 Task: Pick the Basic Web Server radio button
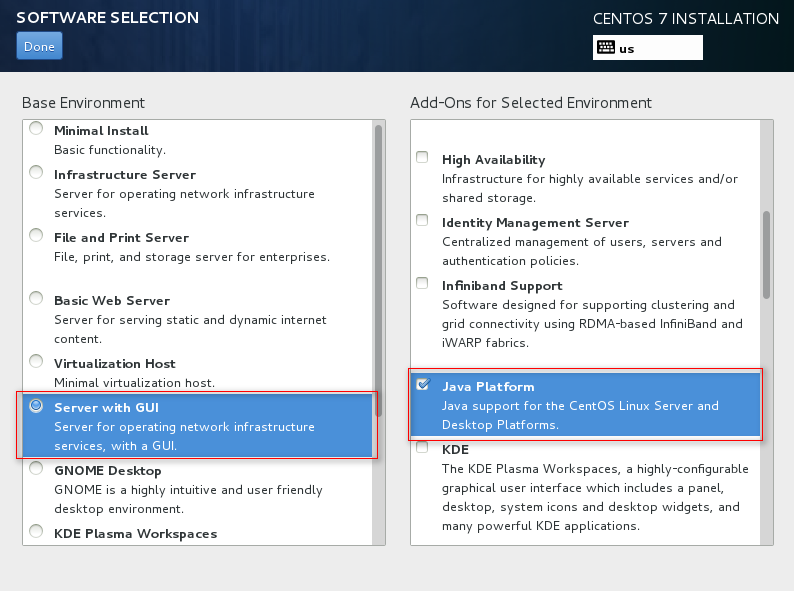36,298
